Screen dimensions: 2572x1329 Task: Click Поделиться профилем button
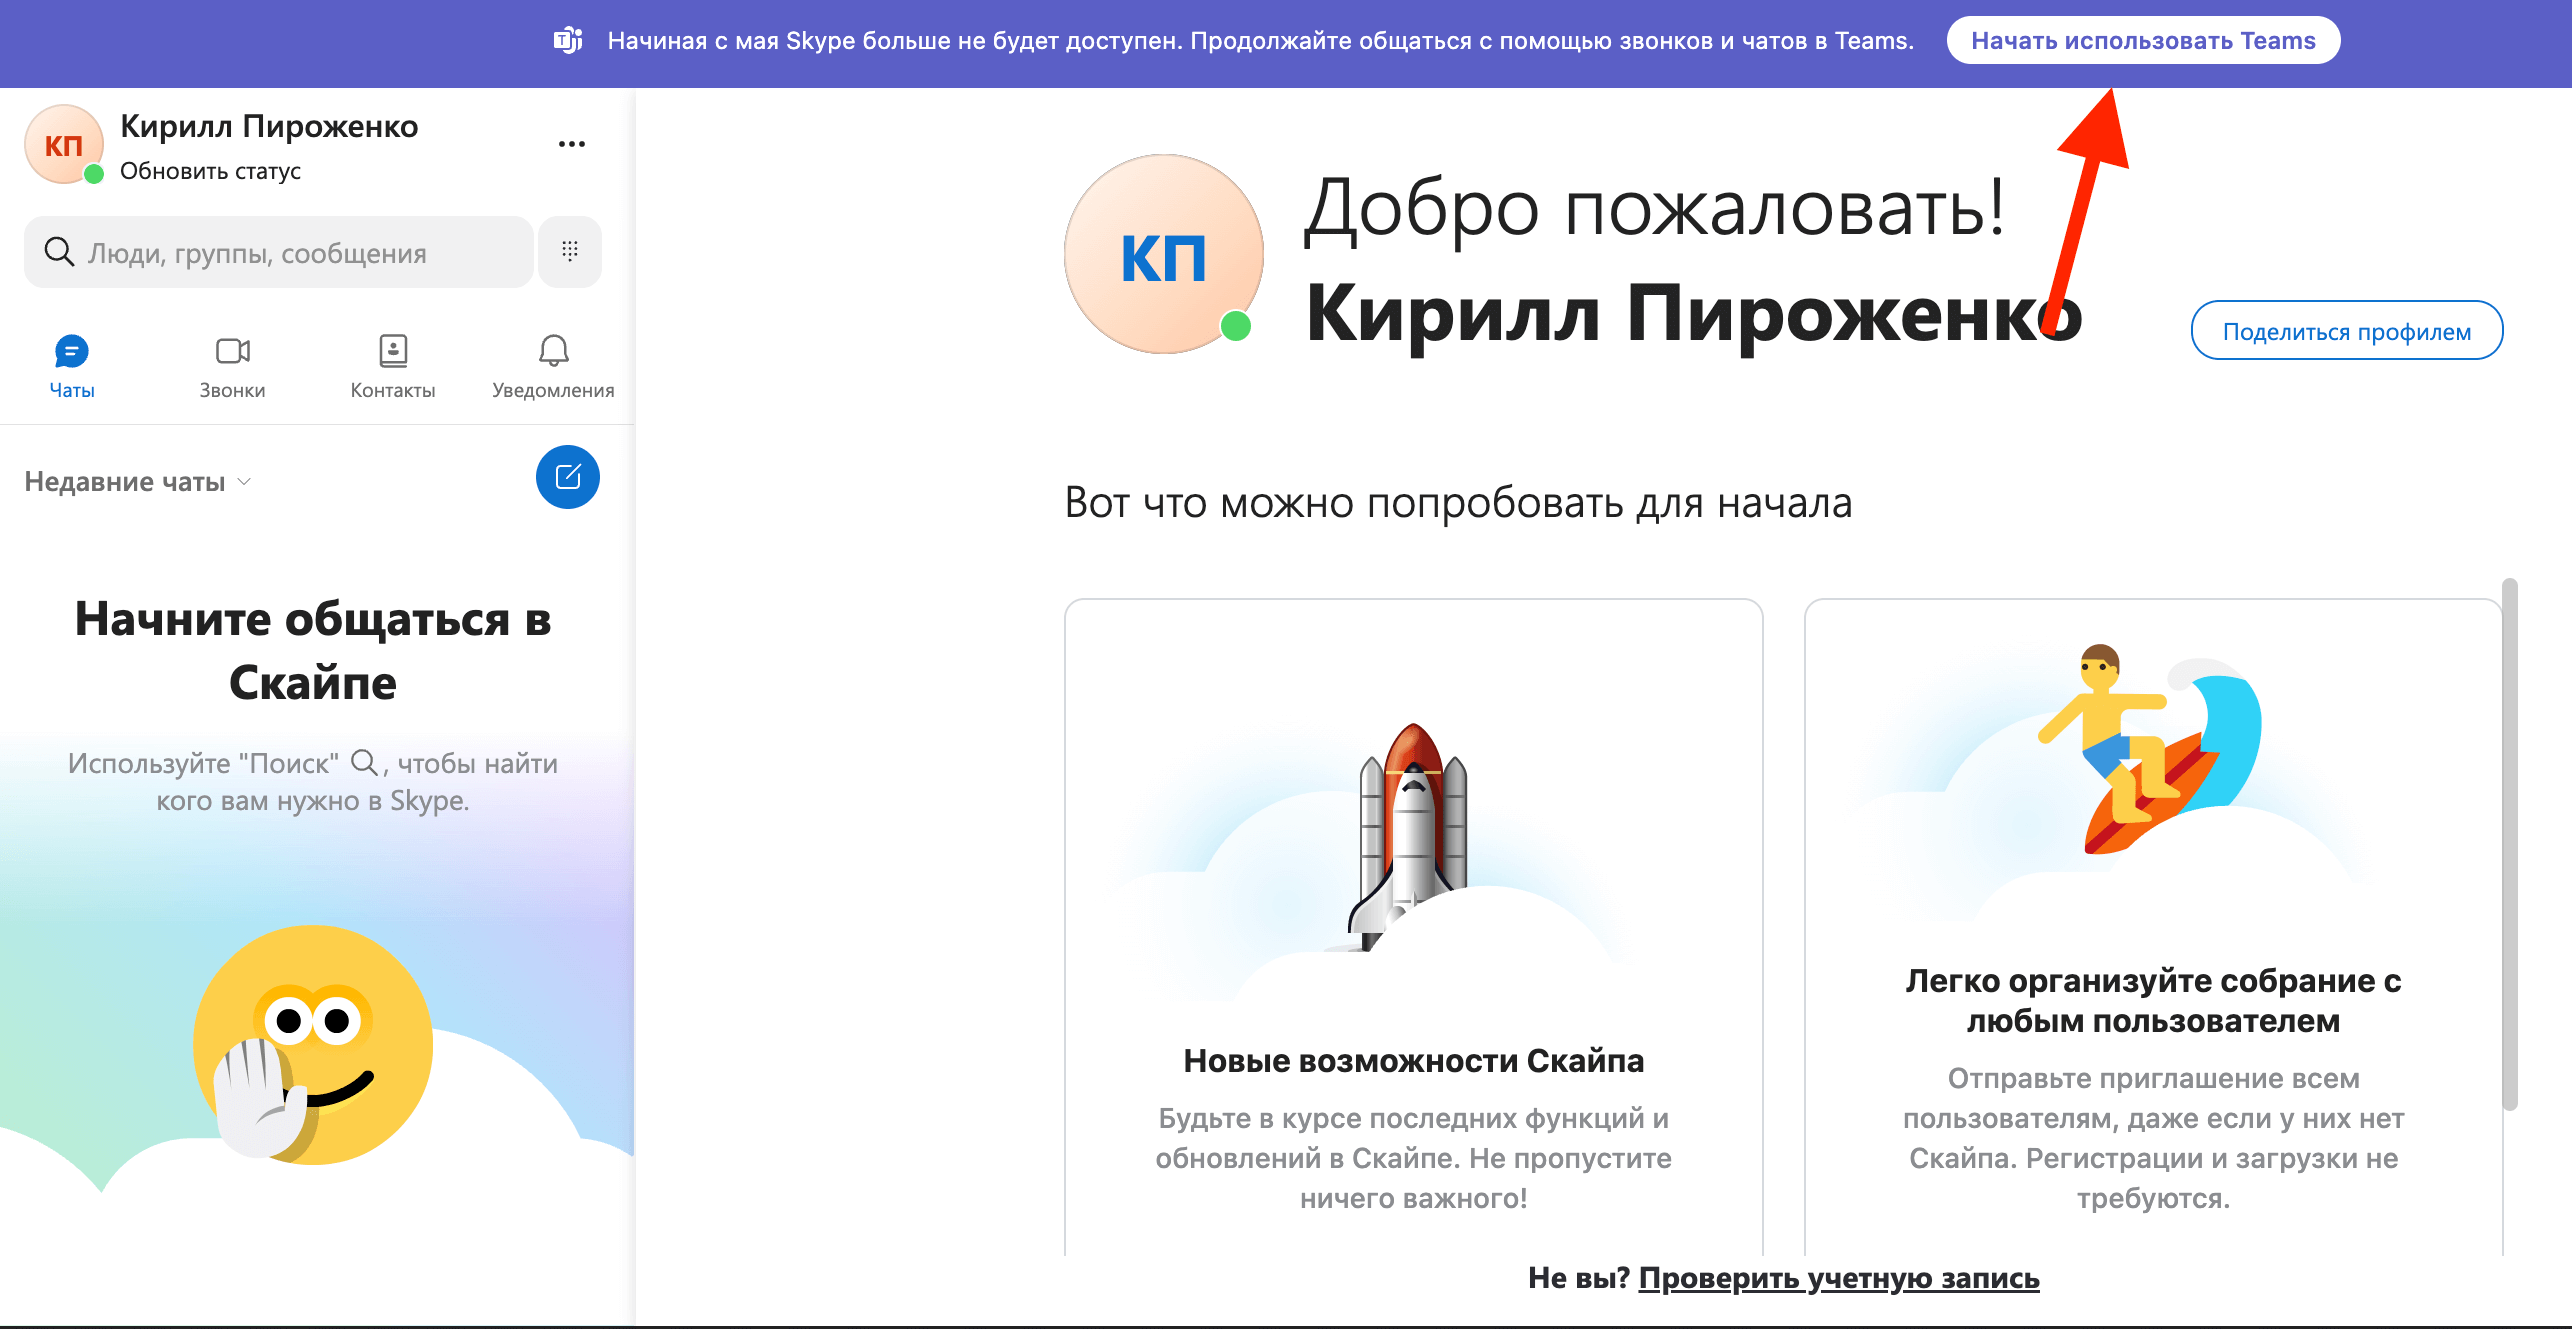[x=2347, y=330]
